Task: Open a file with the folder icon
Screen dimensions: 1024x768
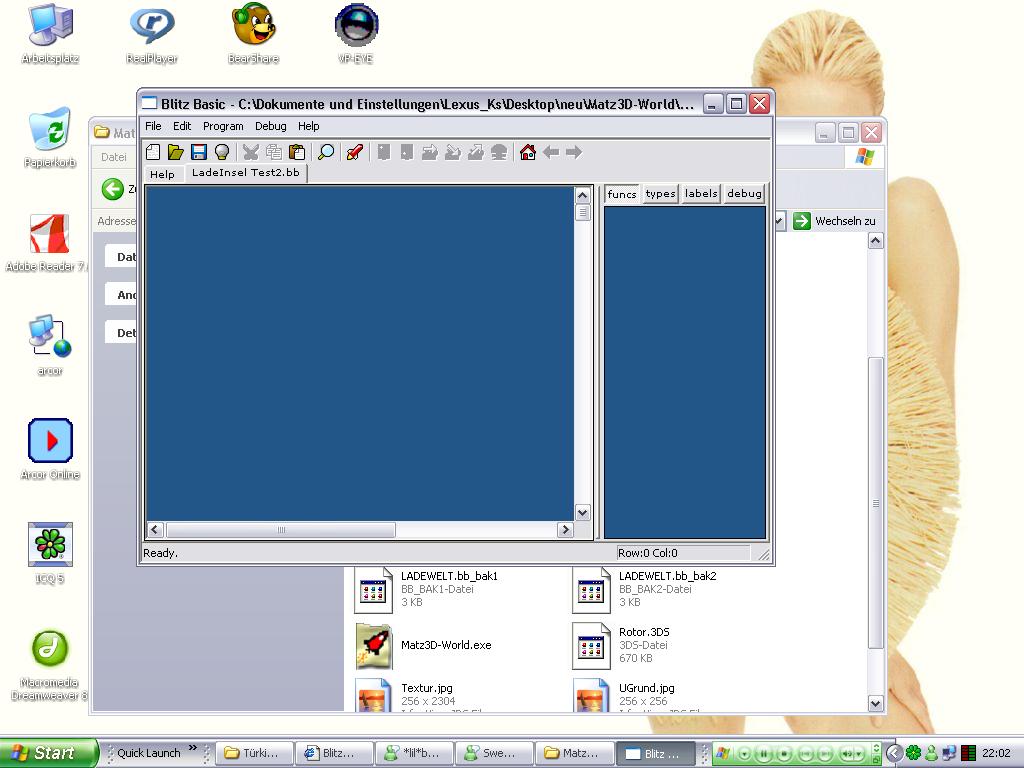Action: [175, 152]
